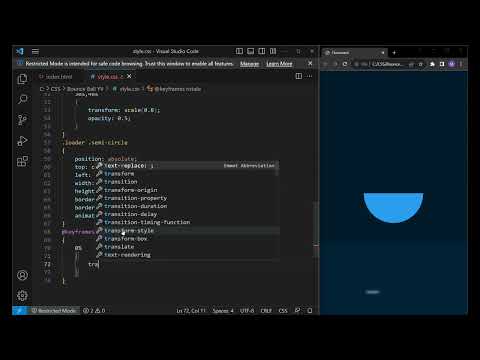Dismiss the Restricted Mode banner
The image size is (480, 360).
[310, 63]
